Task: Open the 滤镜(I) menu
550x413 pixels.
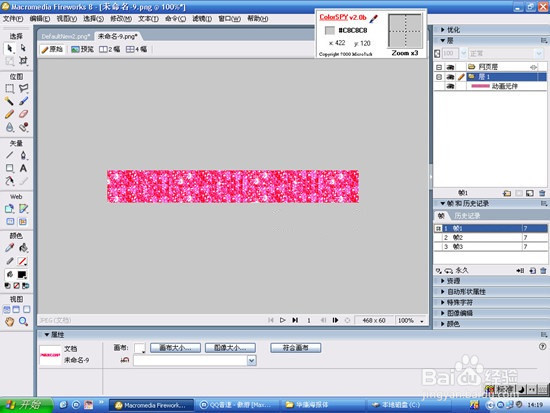Action: click(202, 19)
